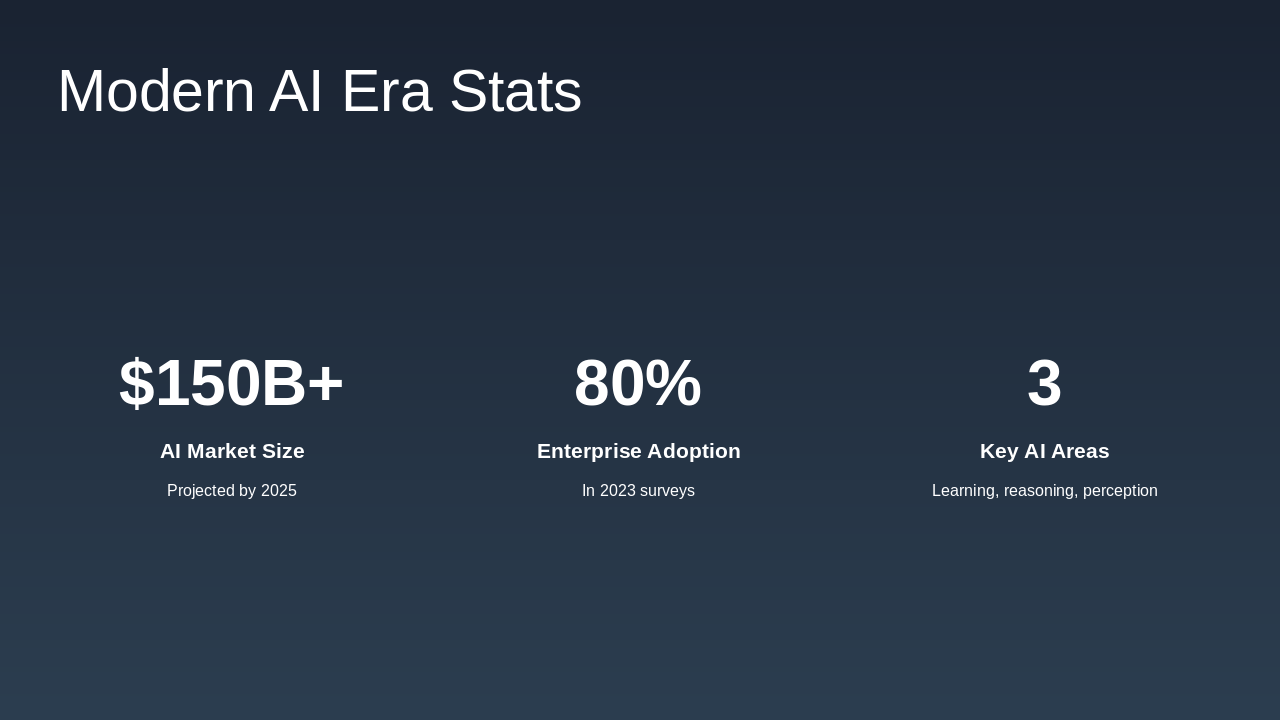The width and height of the screenshot is (1280, 720).
Task: Click the word Stats in the title
Action: tap(515, 91)
